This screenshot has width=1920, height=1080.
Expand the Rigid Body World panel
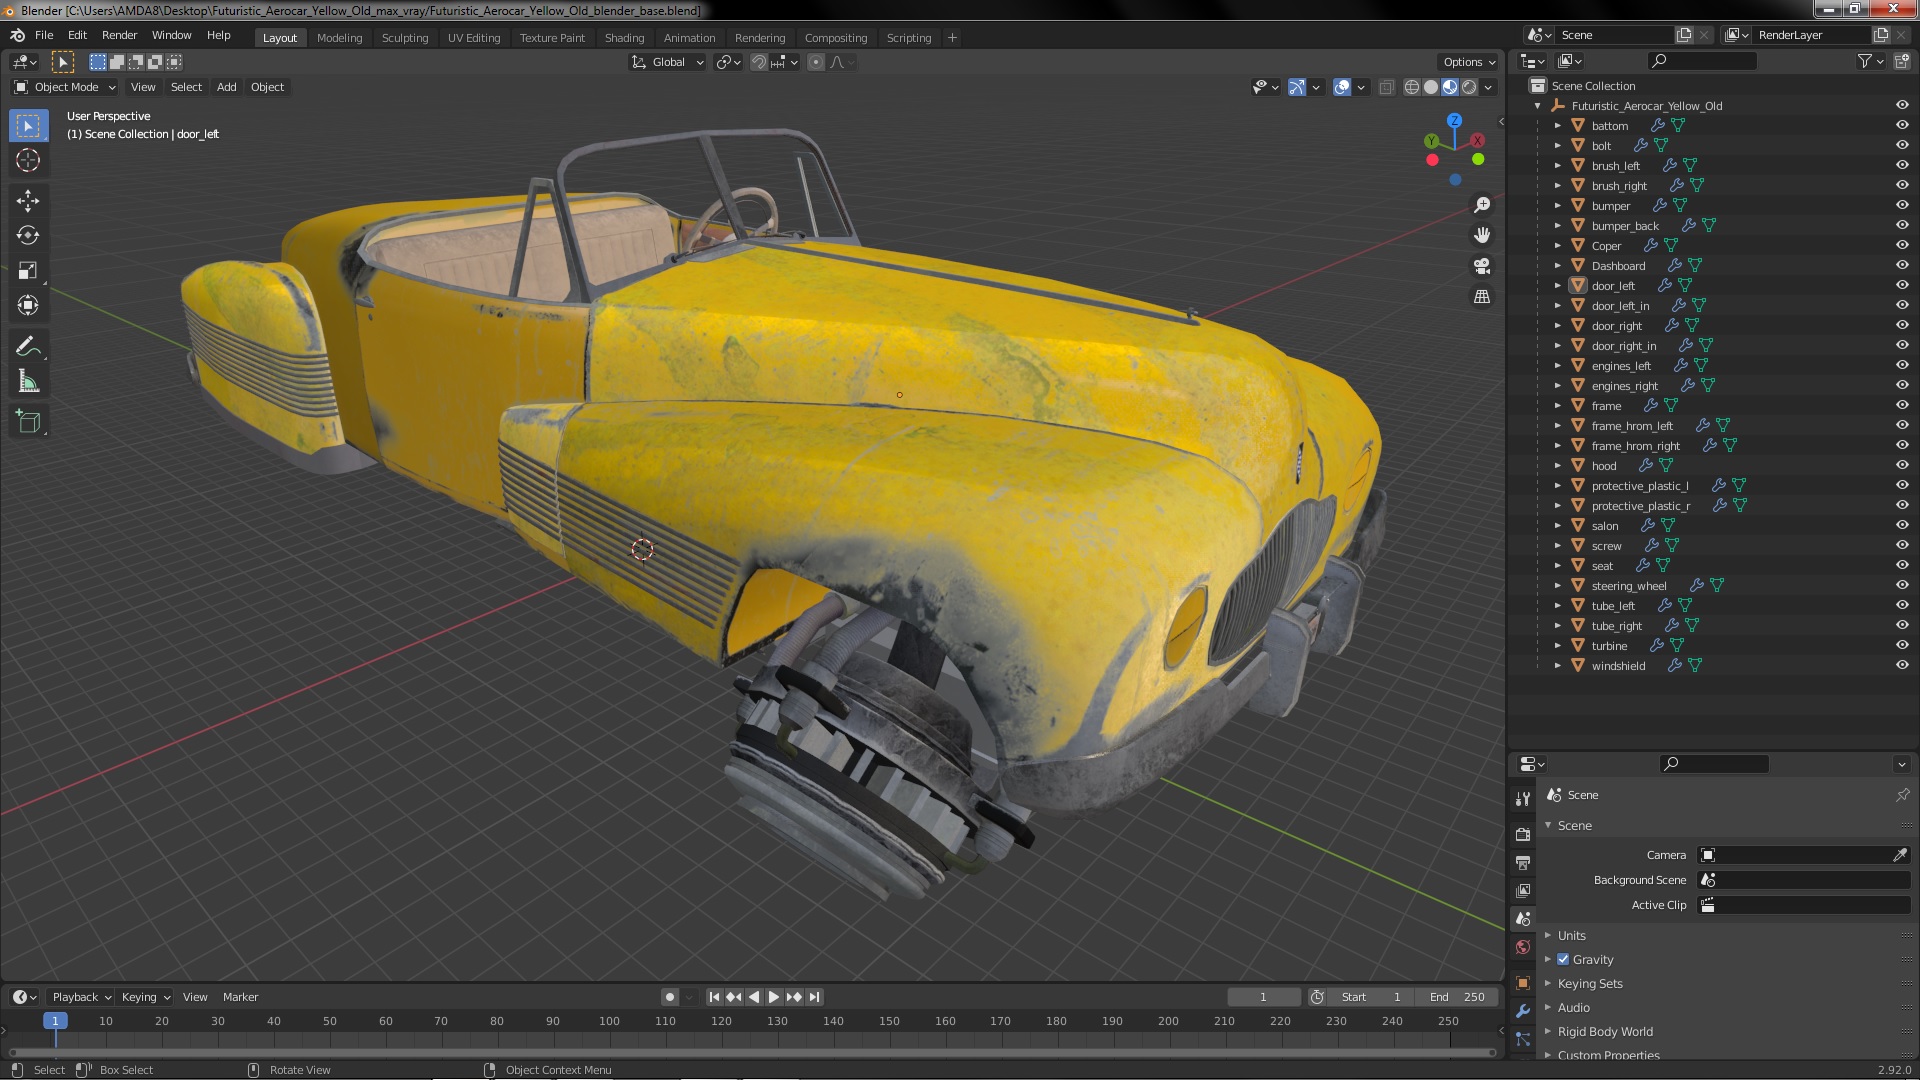pos(1604,1032)
